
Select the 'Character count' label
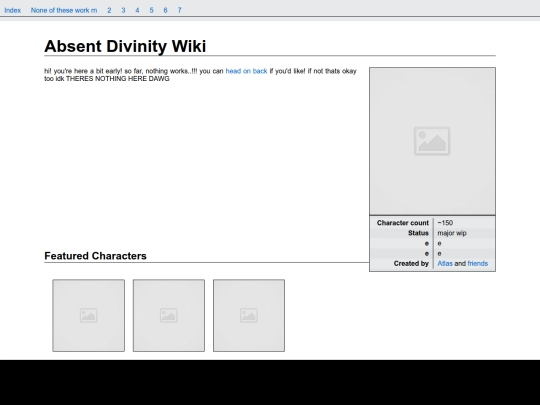point(403,223)
